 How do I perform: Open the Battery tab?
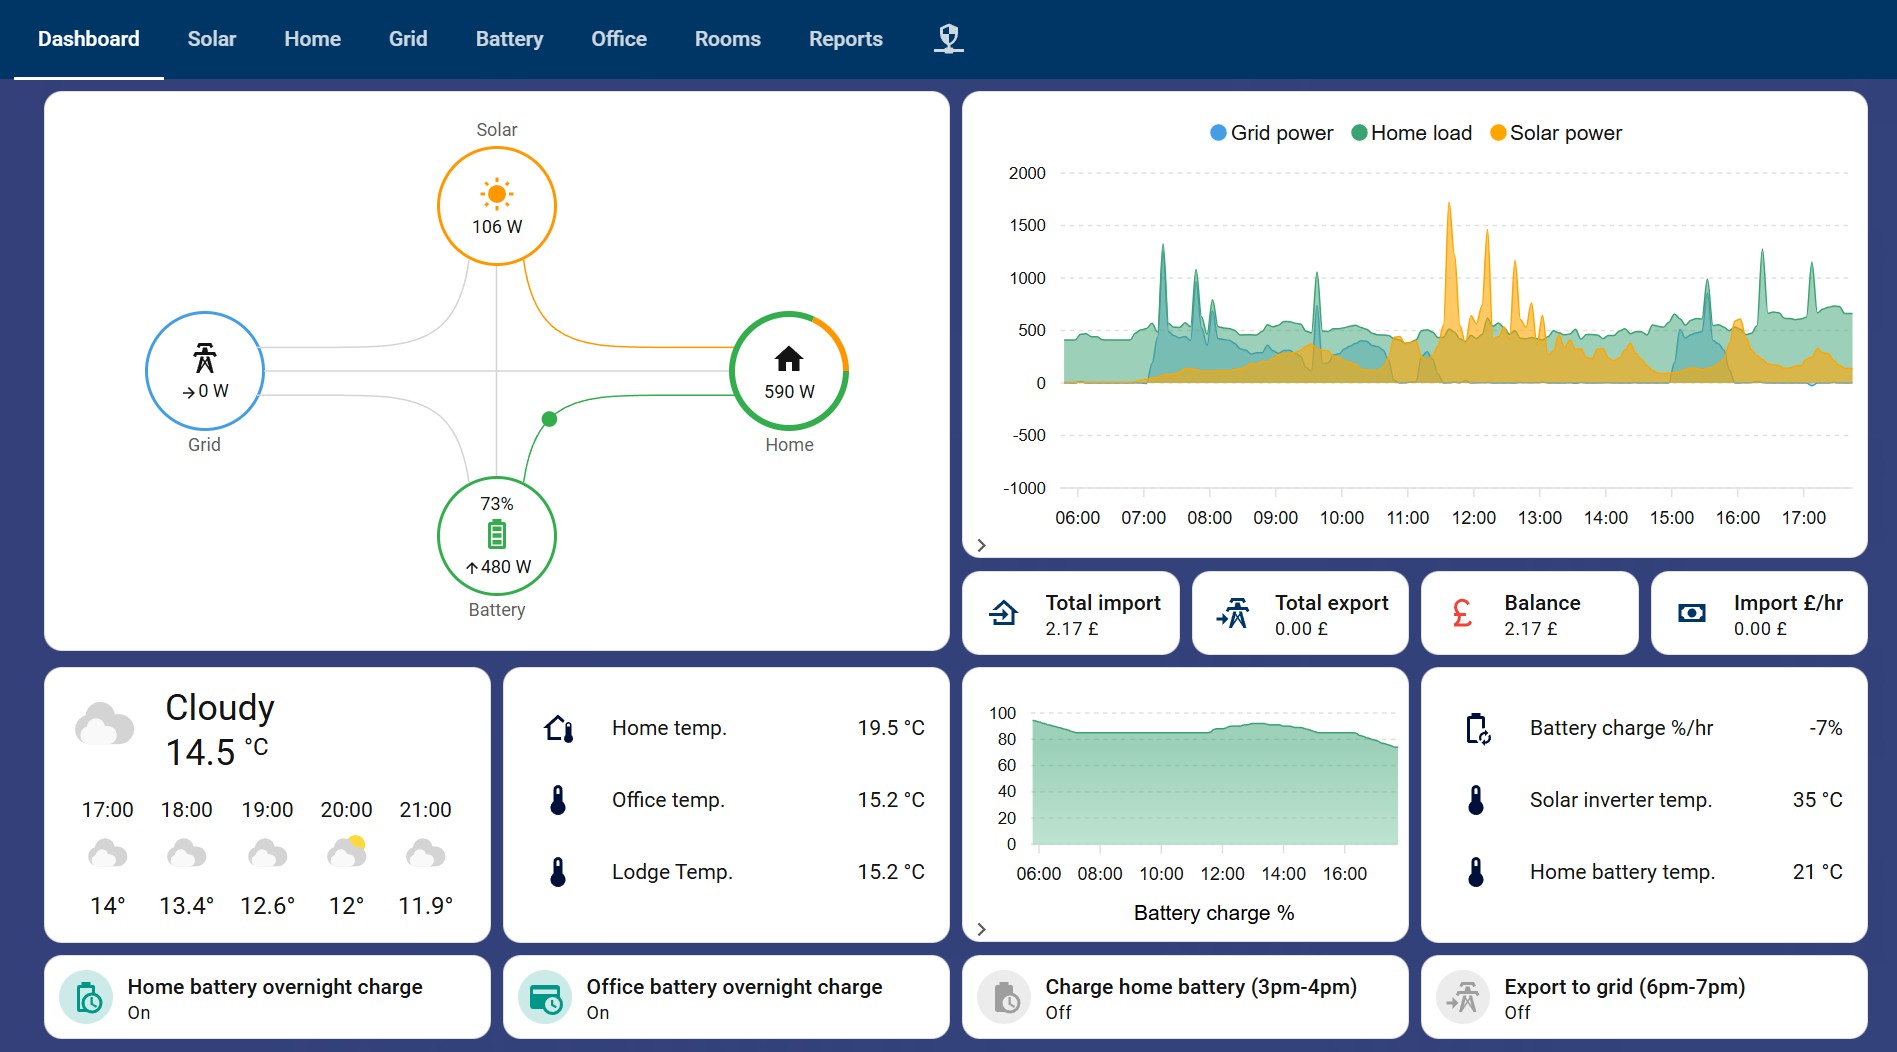(x=509, y=39)
